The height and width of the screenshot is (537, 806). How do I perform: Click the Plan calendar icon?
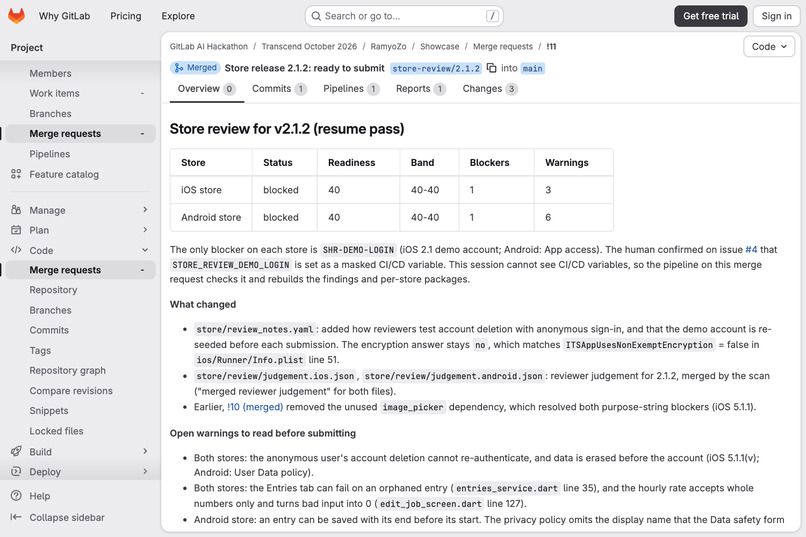[16, 230]
